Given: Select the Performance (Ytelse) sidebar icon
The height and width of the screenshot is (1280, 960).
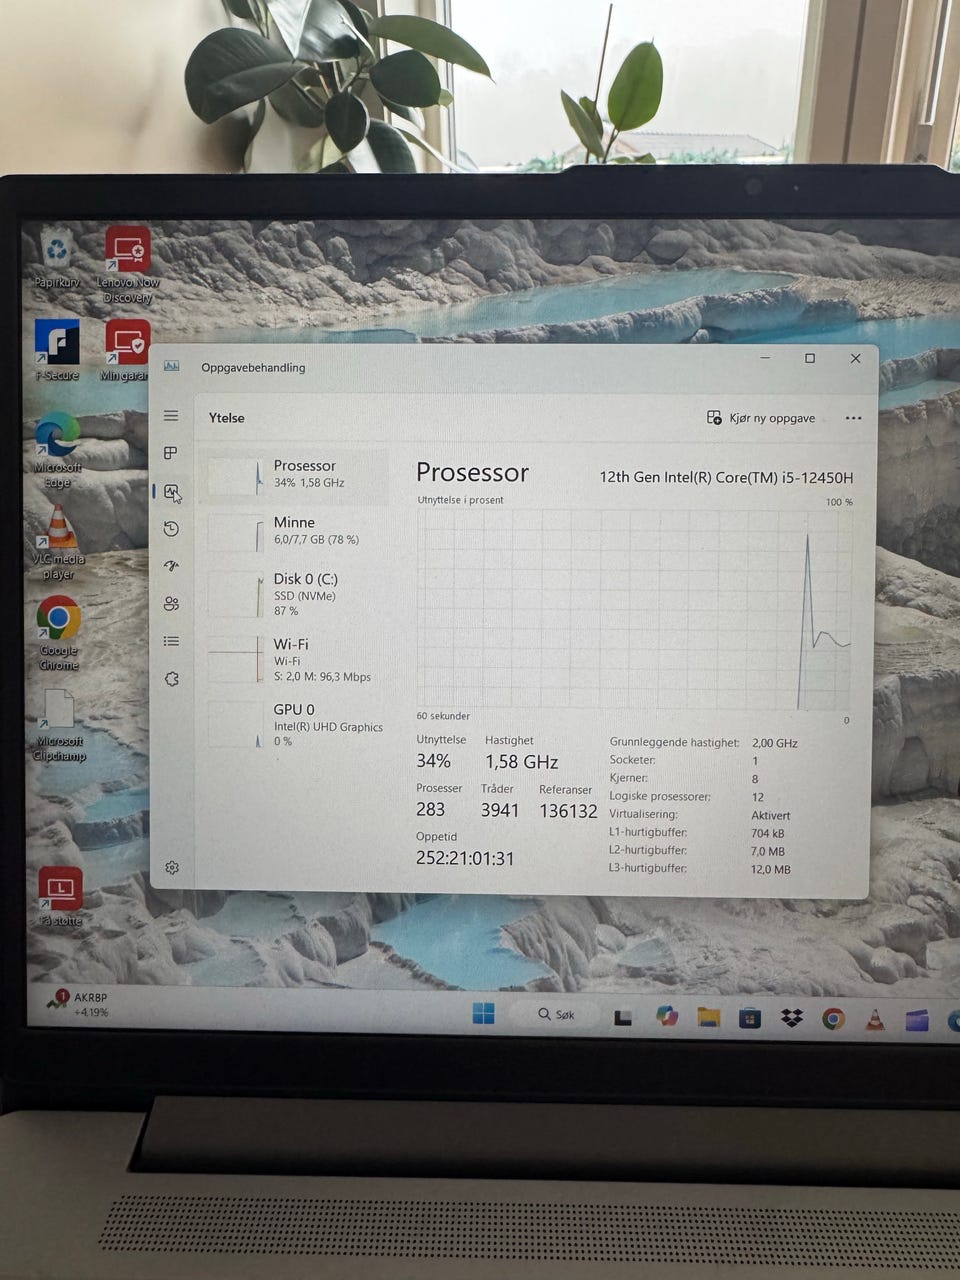Looking at the screenshot, I should click(171, 491).
